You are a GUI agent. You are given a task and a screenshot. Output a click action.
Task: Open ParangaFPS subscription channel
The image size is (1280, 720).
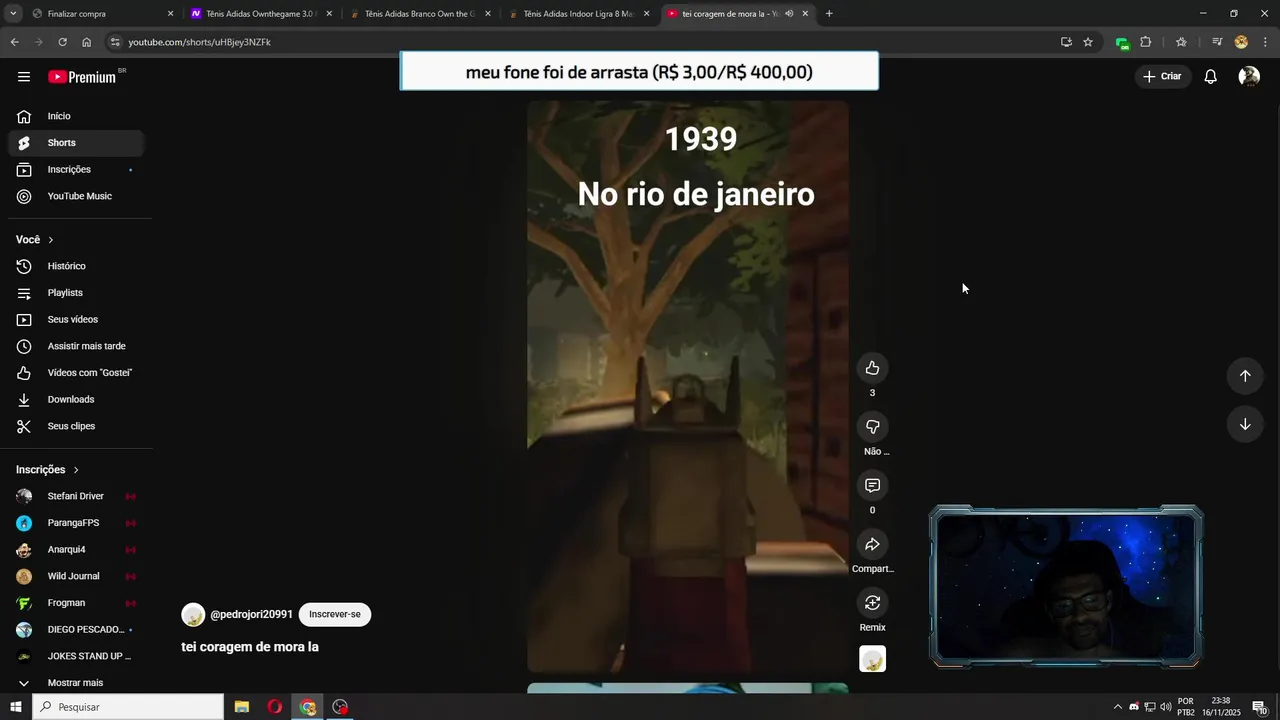tap(76, 523)
